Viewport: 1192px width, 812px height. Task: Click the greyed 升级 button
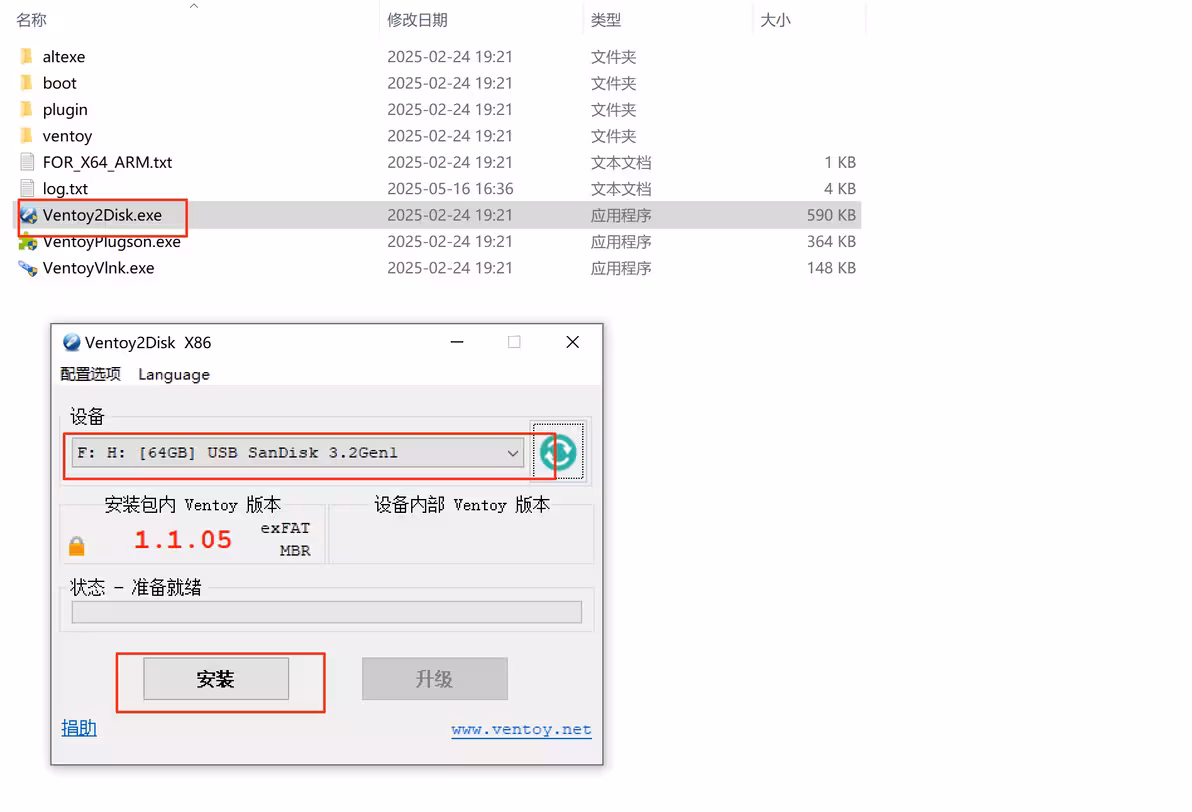point(435,679)
